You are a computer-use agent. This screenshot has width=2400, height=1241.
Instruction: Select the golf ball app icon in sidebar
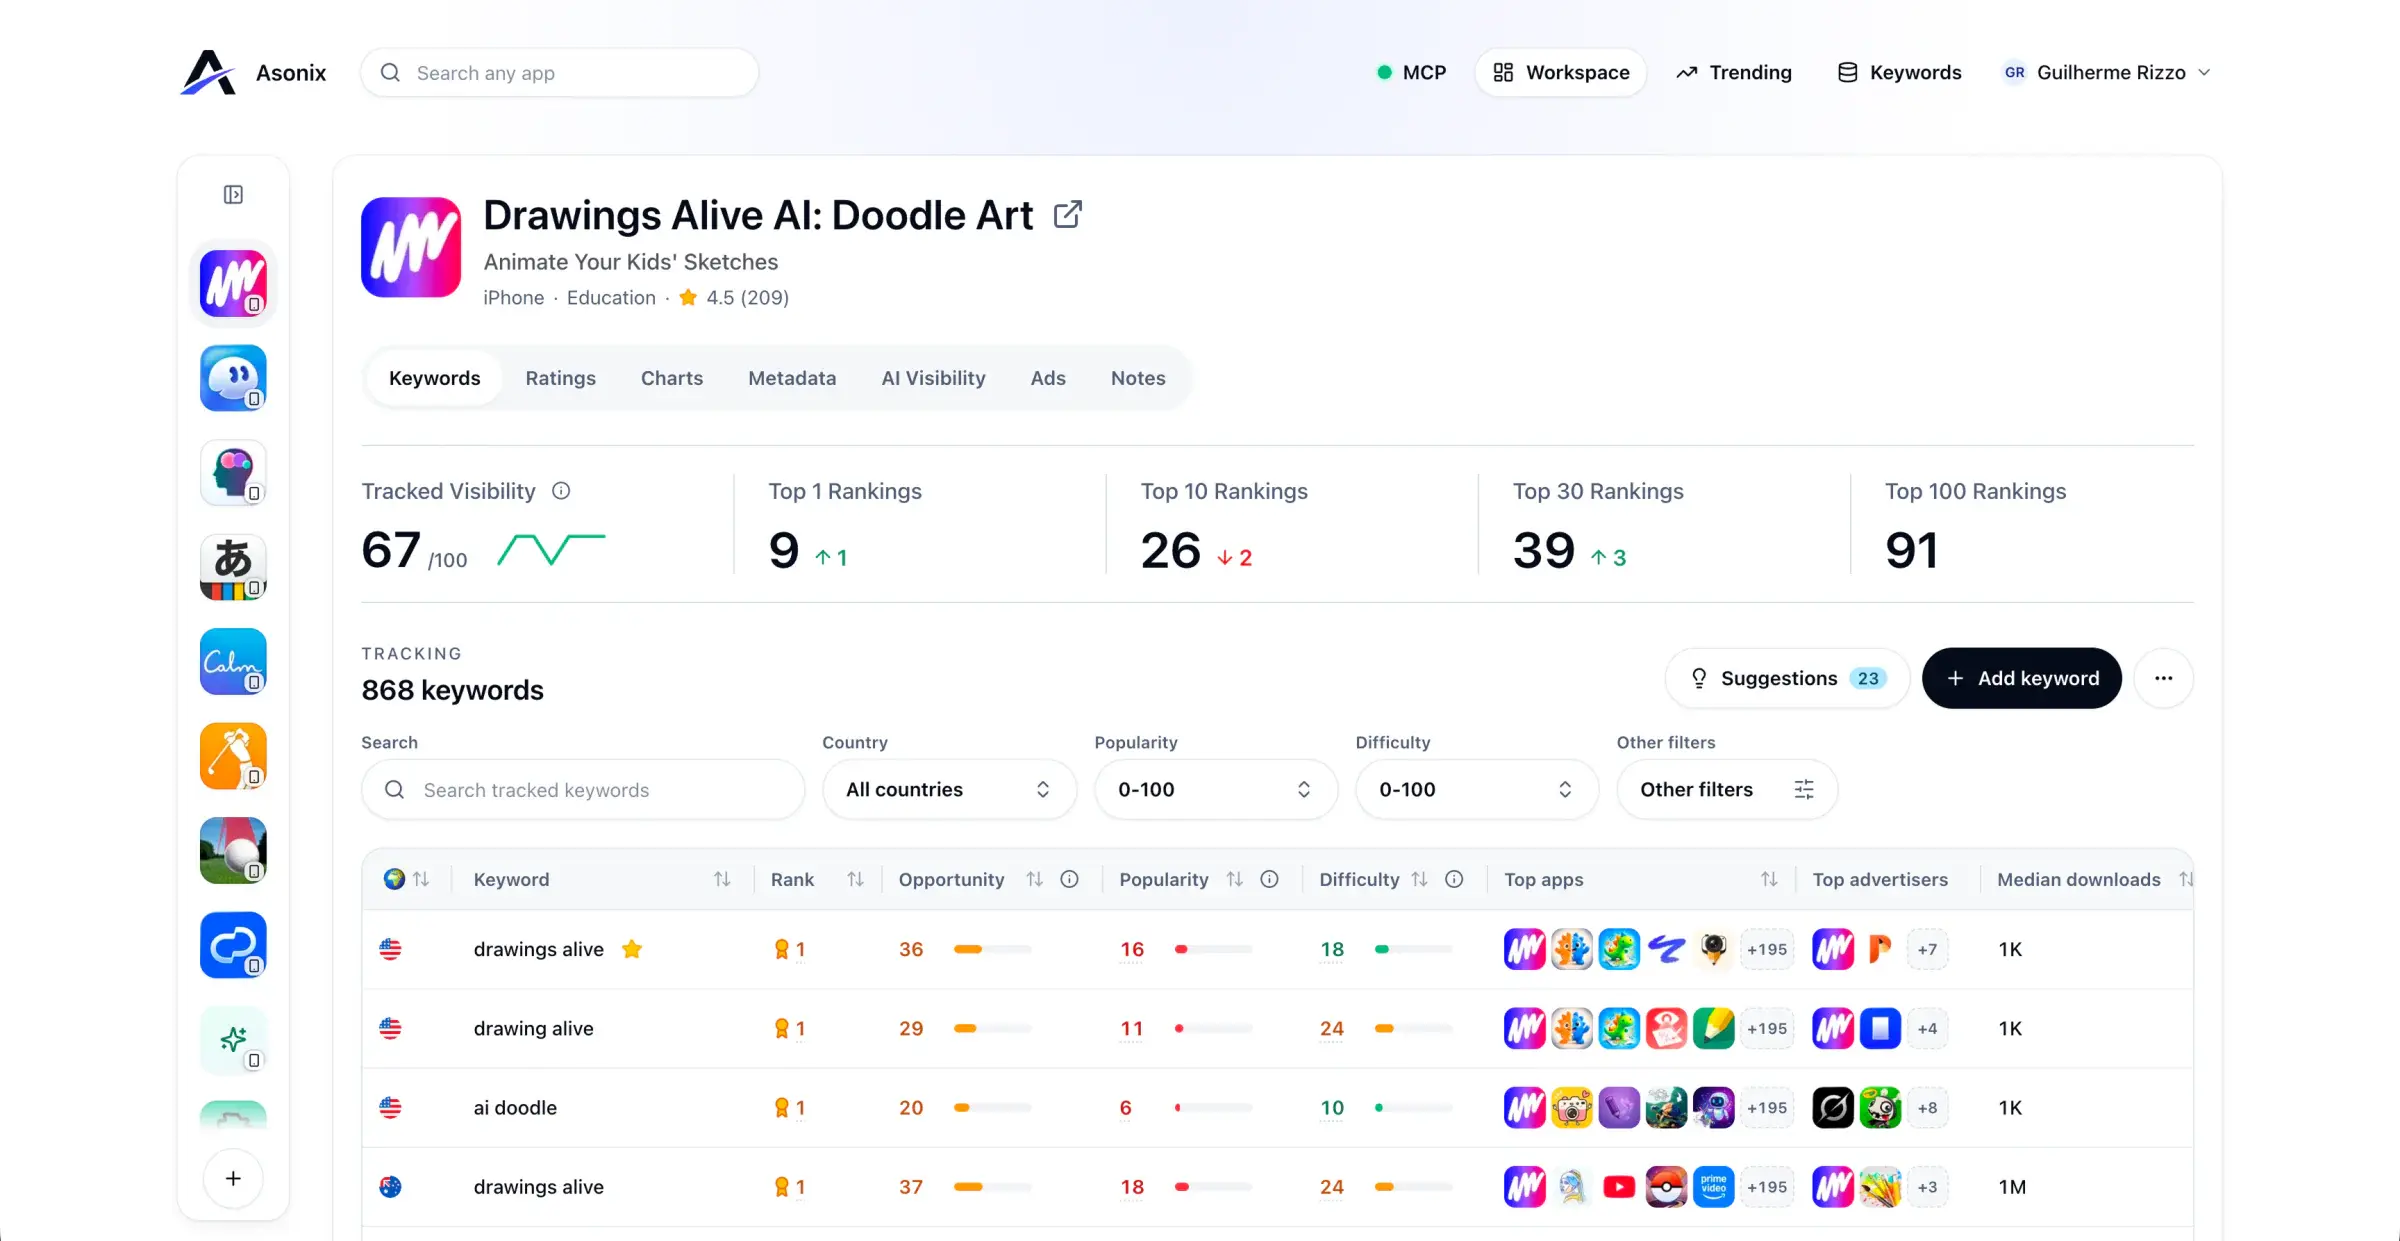(x=233, y=850)
